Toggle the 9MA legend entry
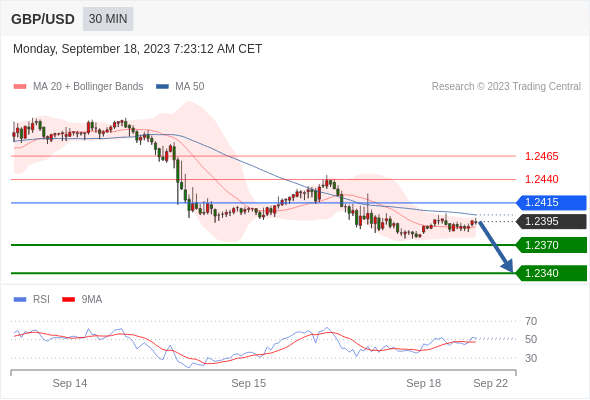Image resolution: width=590 pixels, height=400 pixels. coord(82,300)
